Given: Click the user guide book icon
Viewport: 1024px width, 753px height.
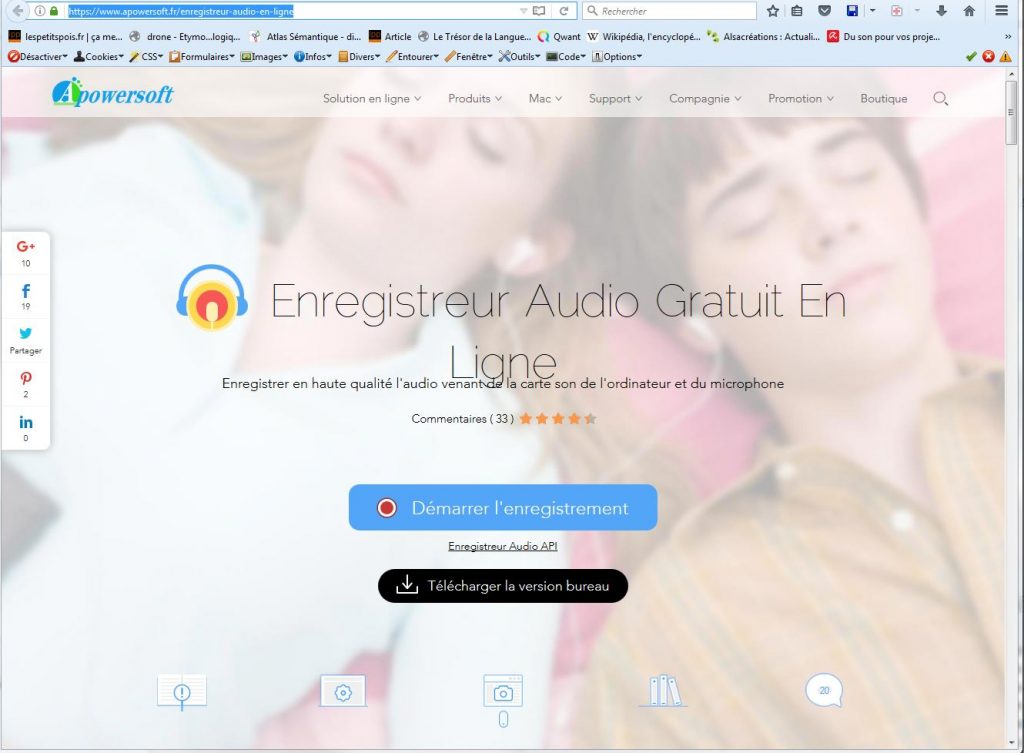Looking at the screenshot, I should pos(182,692).
